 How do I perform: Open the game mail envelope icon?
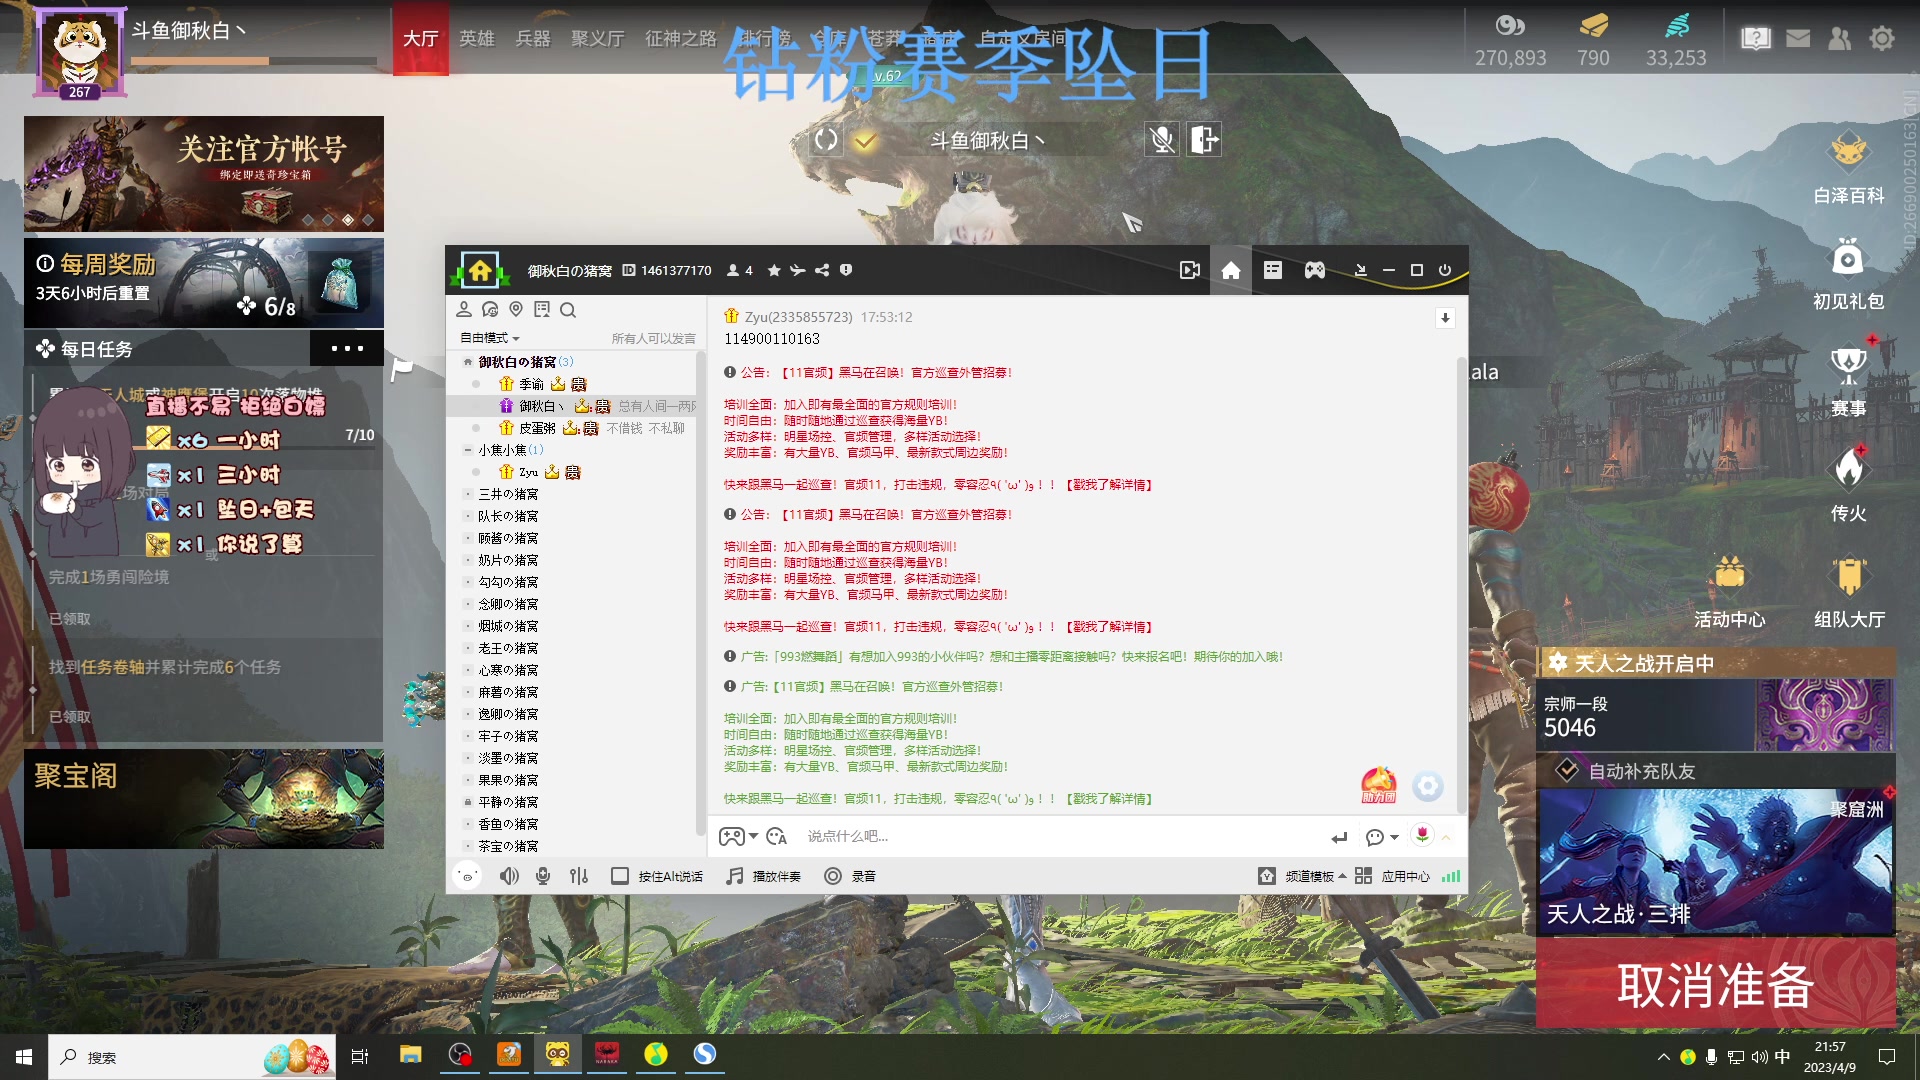click(1798, 38)
